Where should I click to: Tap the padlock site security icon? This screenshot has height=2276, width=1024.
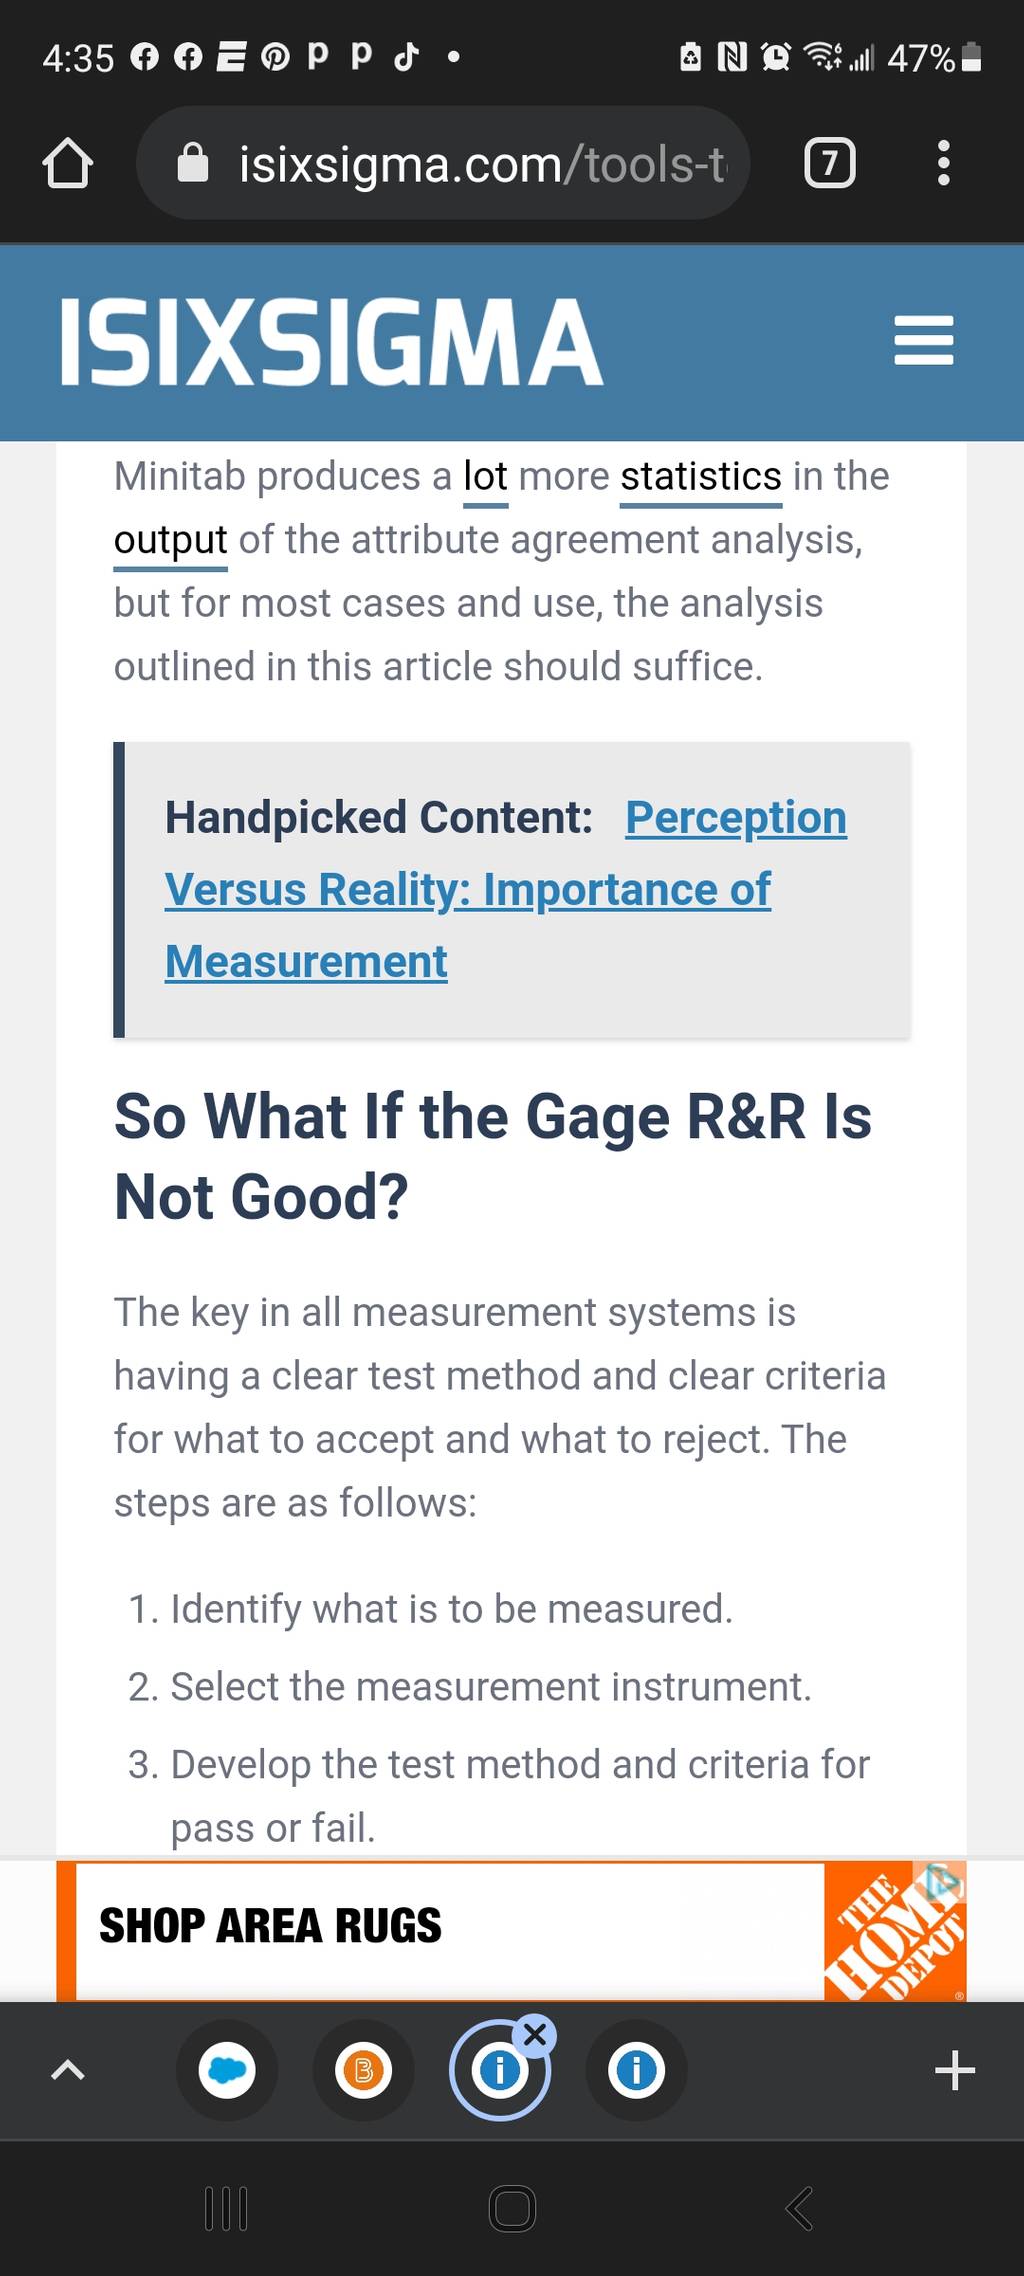coord(192,163)
